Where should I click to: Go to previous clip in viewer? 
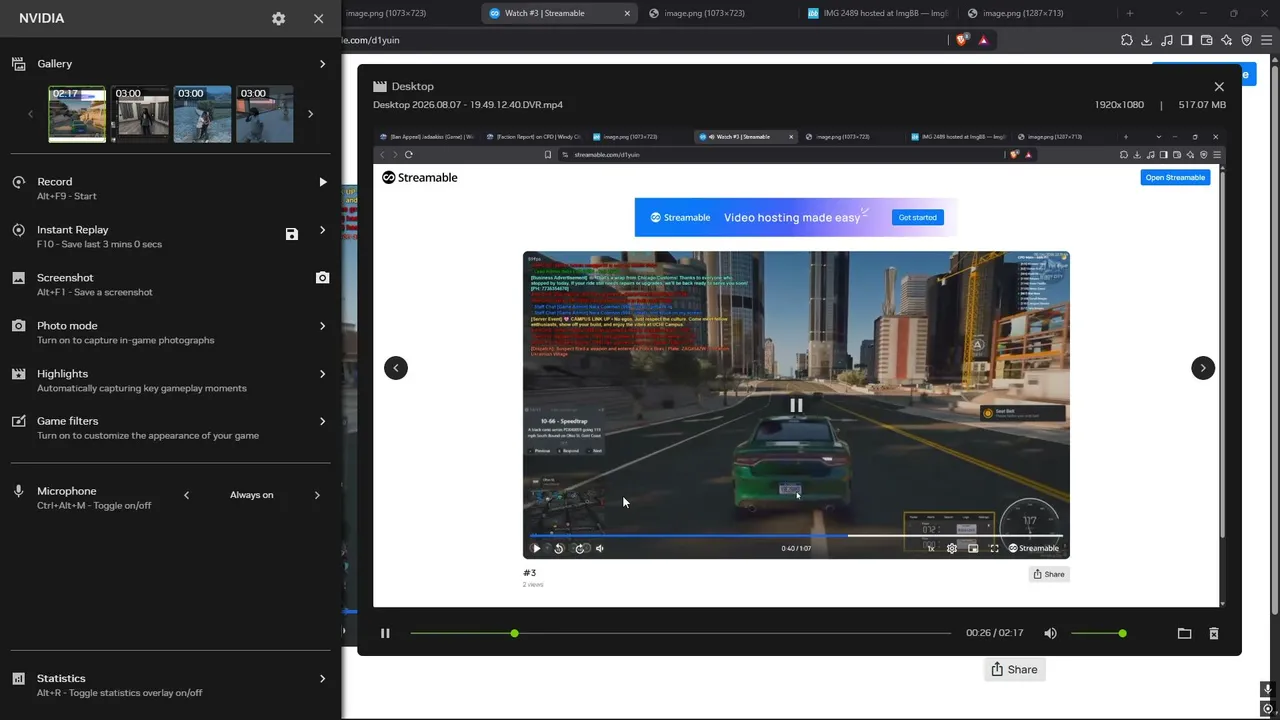[x=396, y=368]
